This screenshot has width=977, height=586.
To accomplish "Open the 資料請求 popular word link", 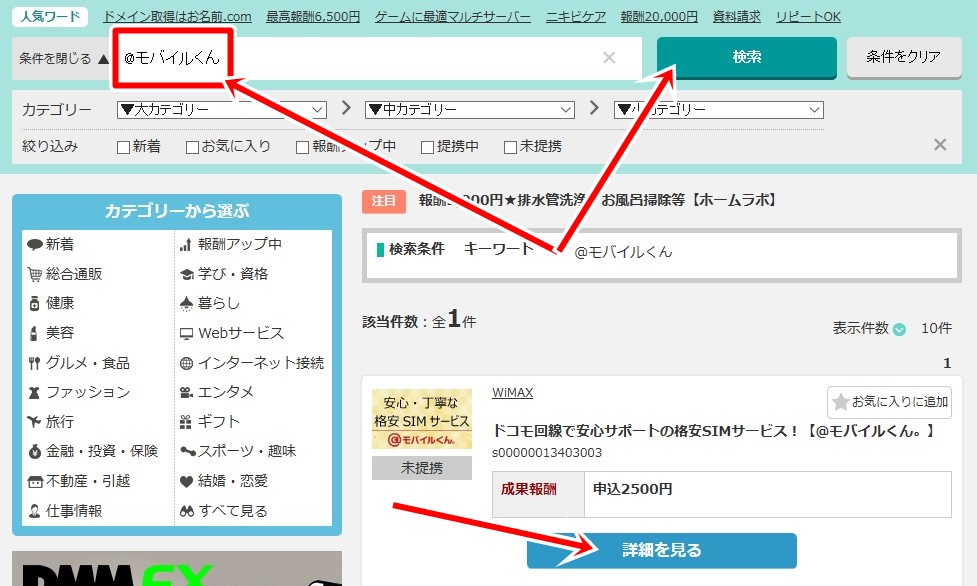I will (x=736, y=17).
